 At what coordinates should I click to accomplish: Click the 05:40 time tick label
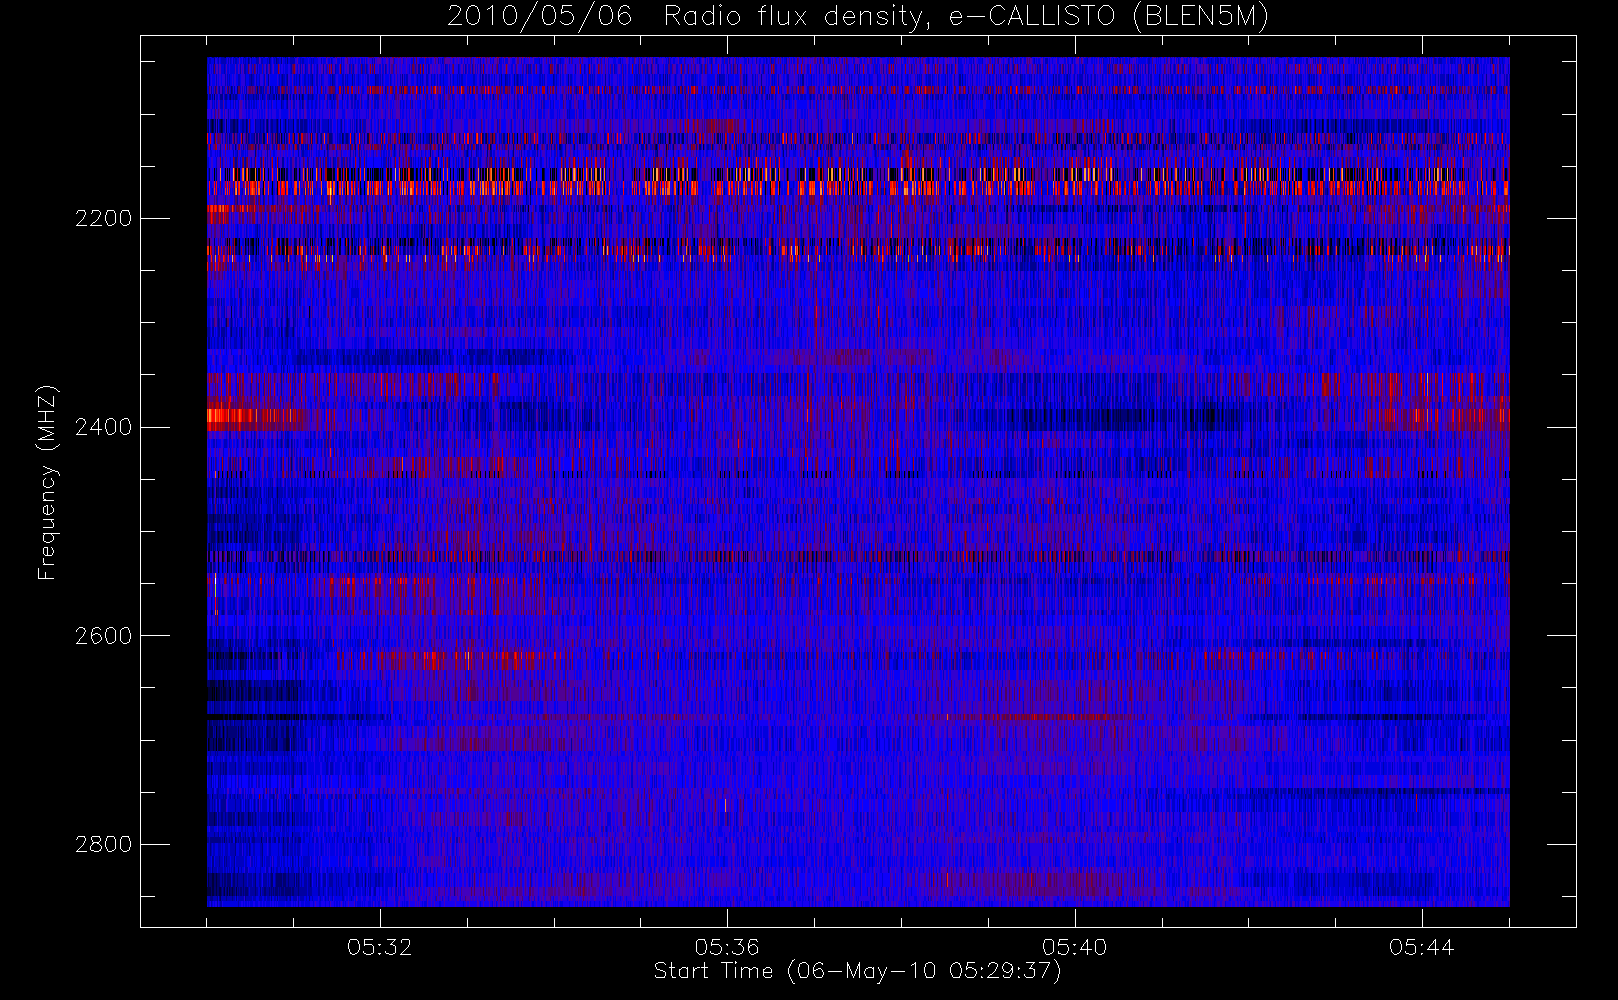click(x=1075, y=947)
